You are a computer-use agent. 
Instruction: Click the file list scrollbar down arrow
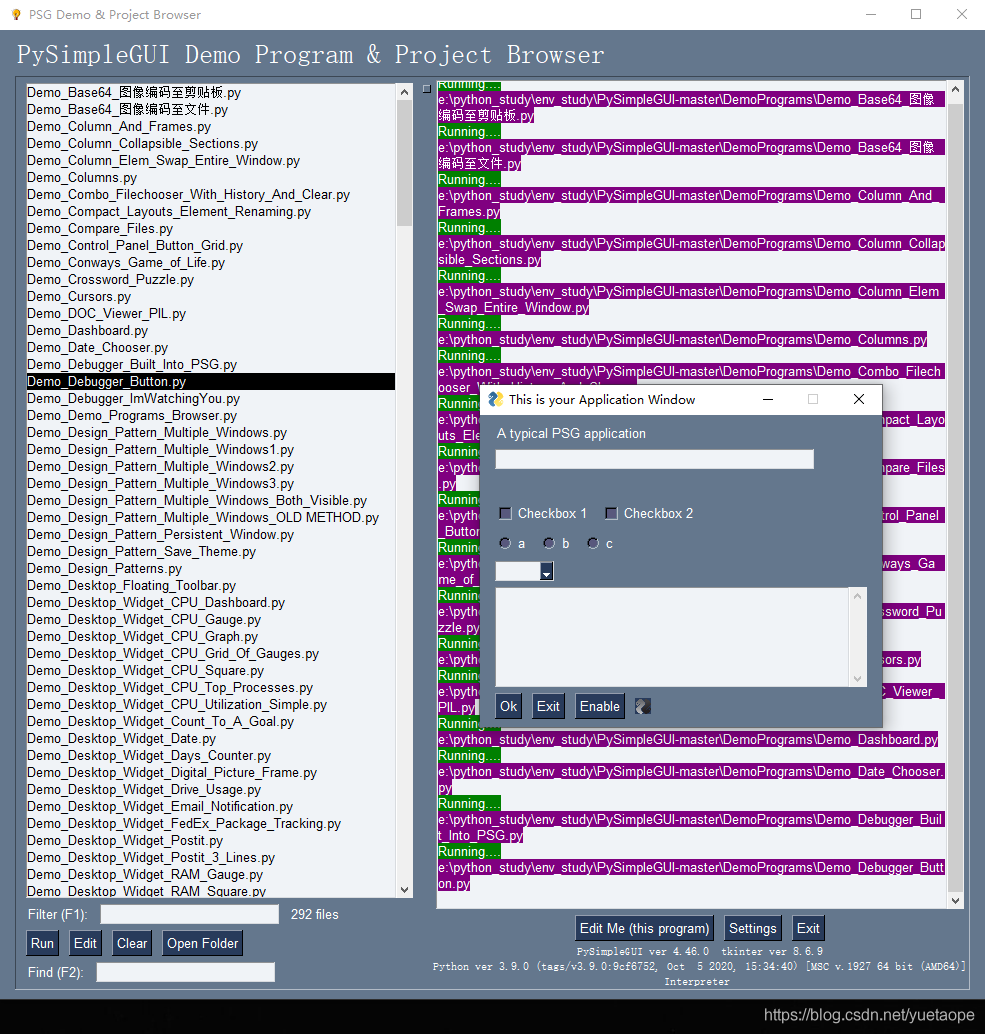405,890
